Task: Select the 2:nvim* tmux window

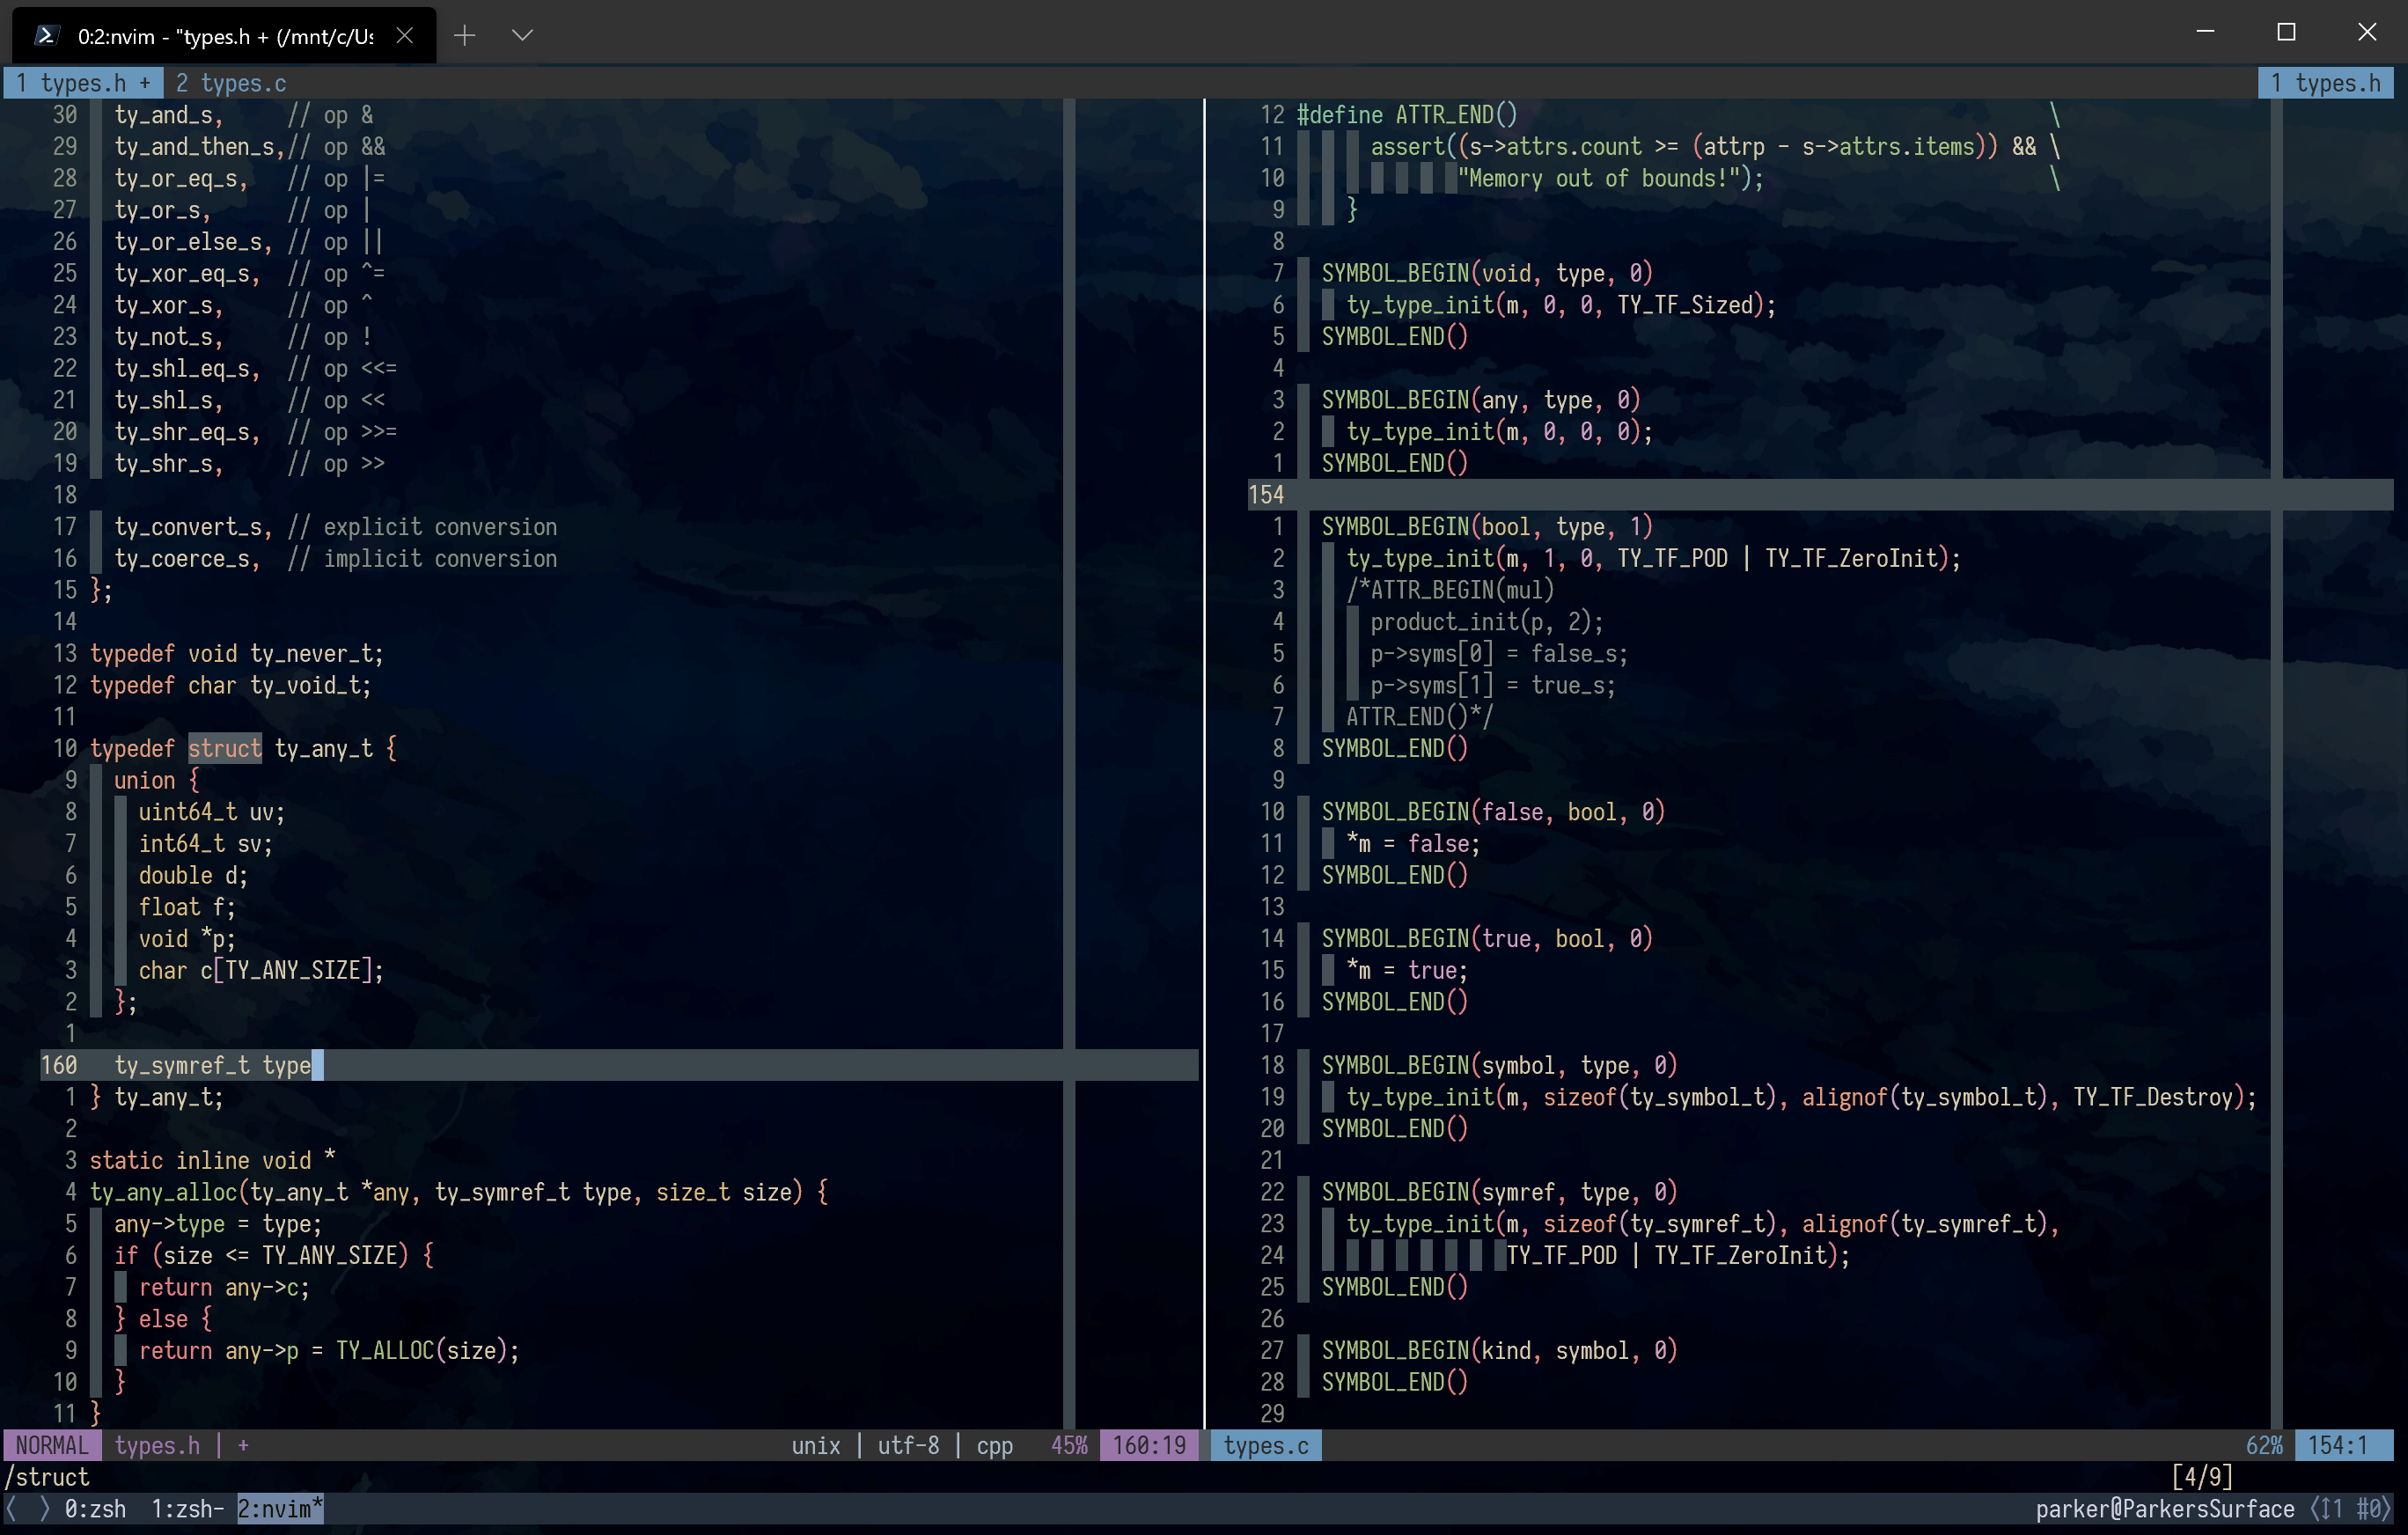Action: pos(280,1508)
